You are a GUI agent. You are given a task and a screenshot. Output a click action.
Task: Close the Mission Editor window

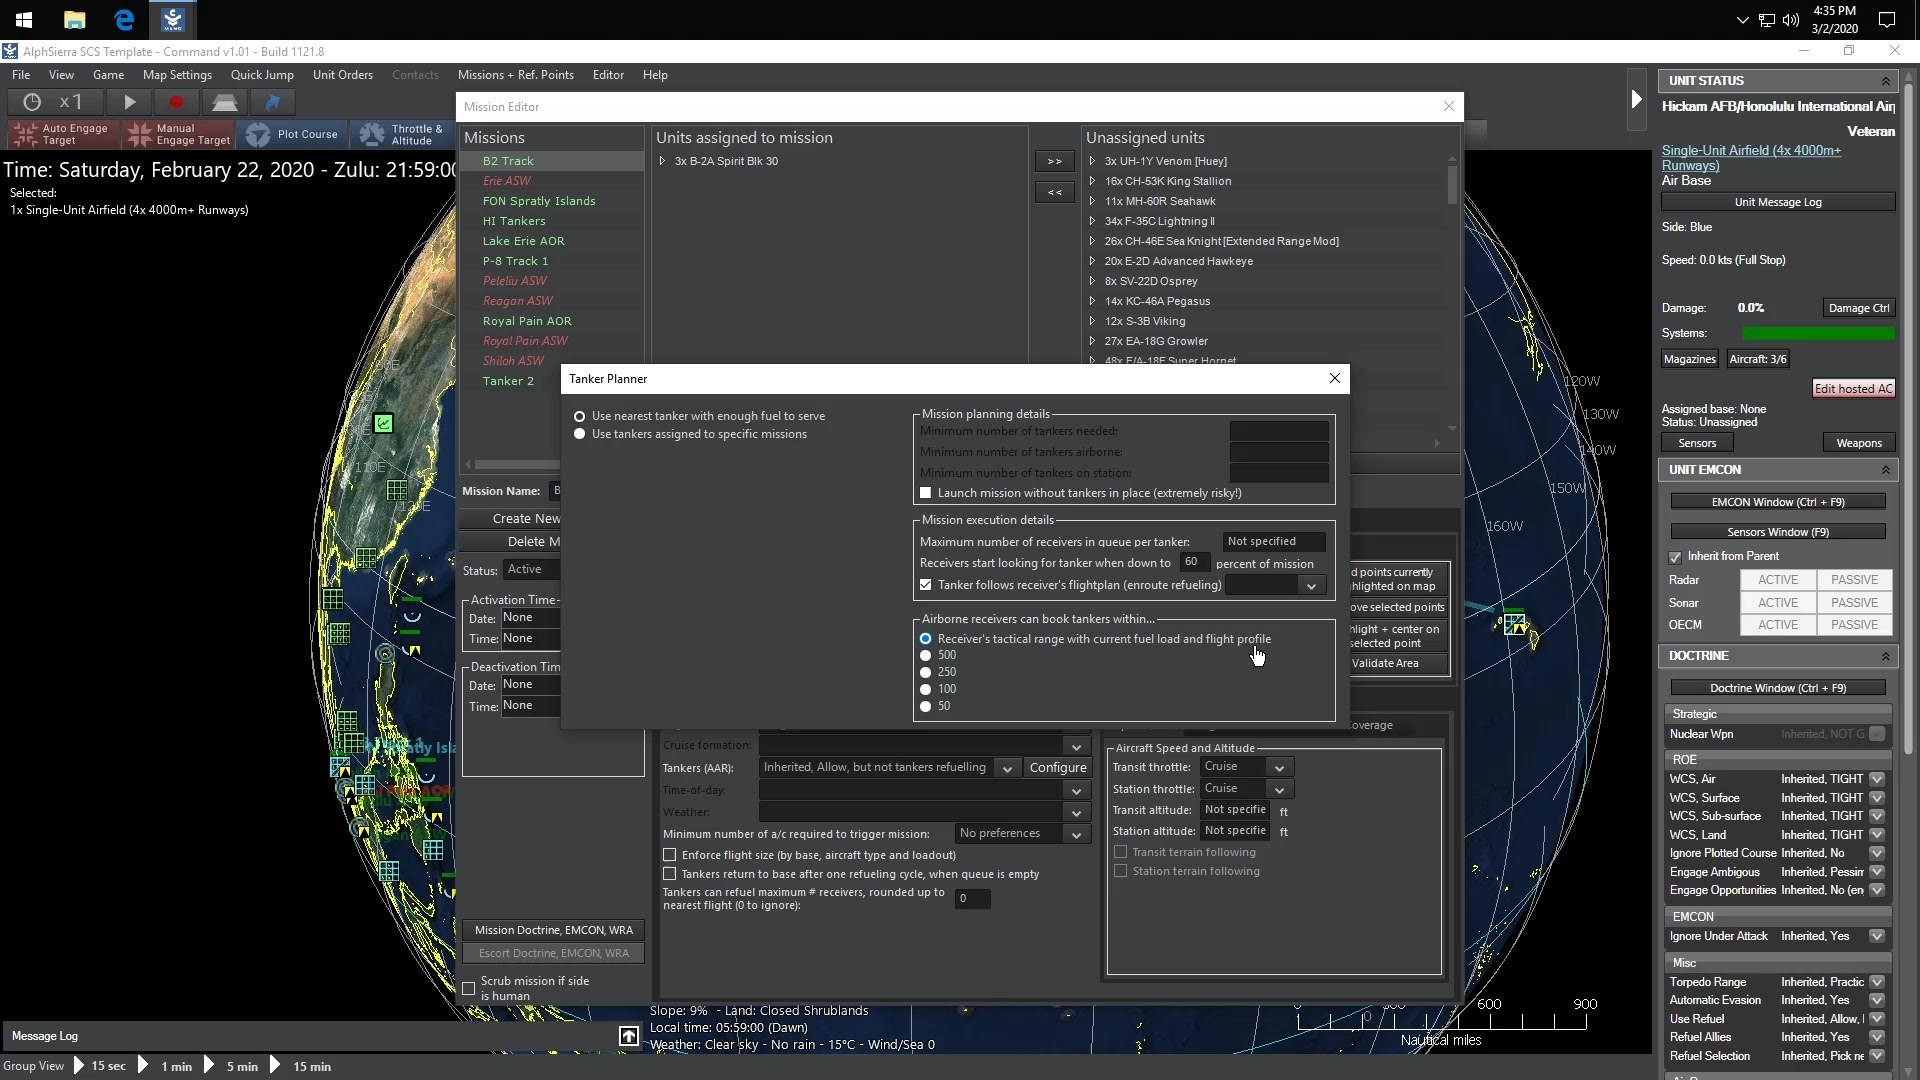coord(1448,106)
